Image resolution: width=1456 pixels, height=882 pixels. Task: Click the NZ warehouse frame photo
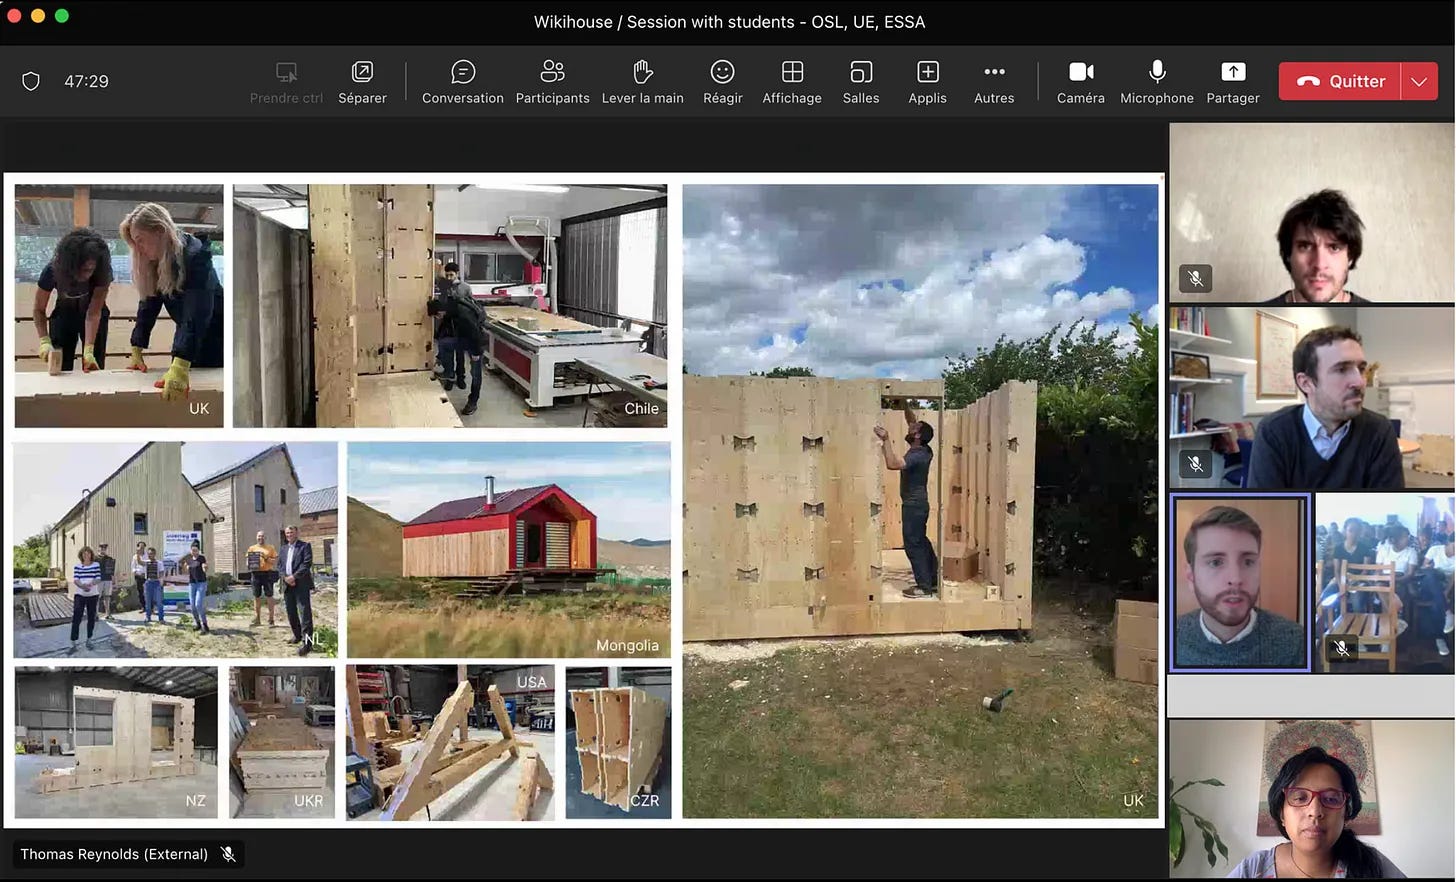(116, 743)
